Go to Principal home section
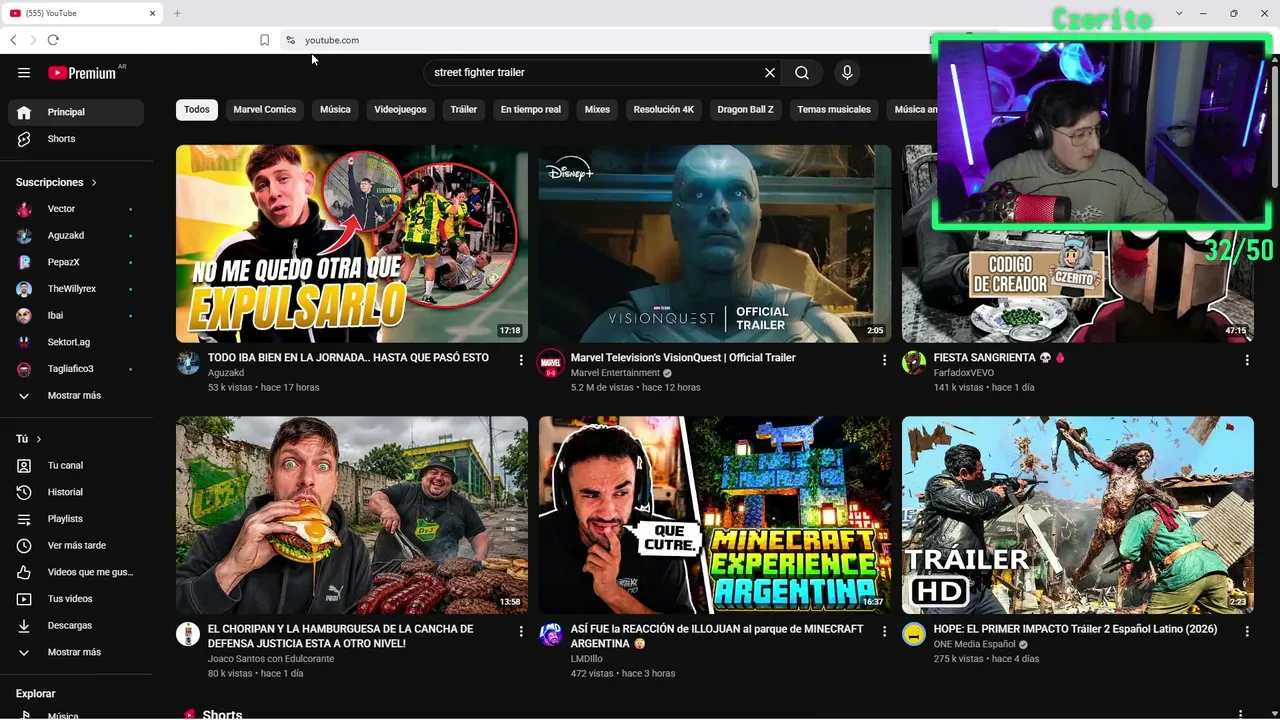Viewport: 1280px width, 720px height. coord(76,112)
